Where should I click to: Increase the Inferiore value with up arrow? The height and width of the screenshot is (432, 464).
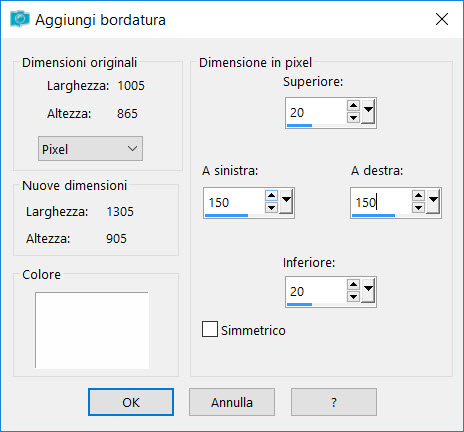pyautogui.click(x=353, y=284)
